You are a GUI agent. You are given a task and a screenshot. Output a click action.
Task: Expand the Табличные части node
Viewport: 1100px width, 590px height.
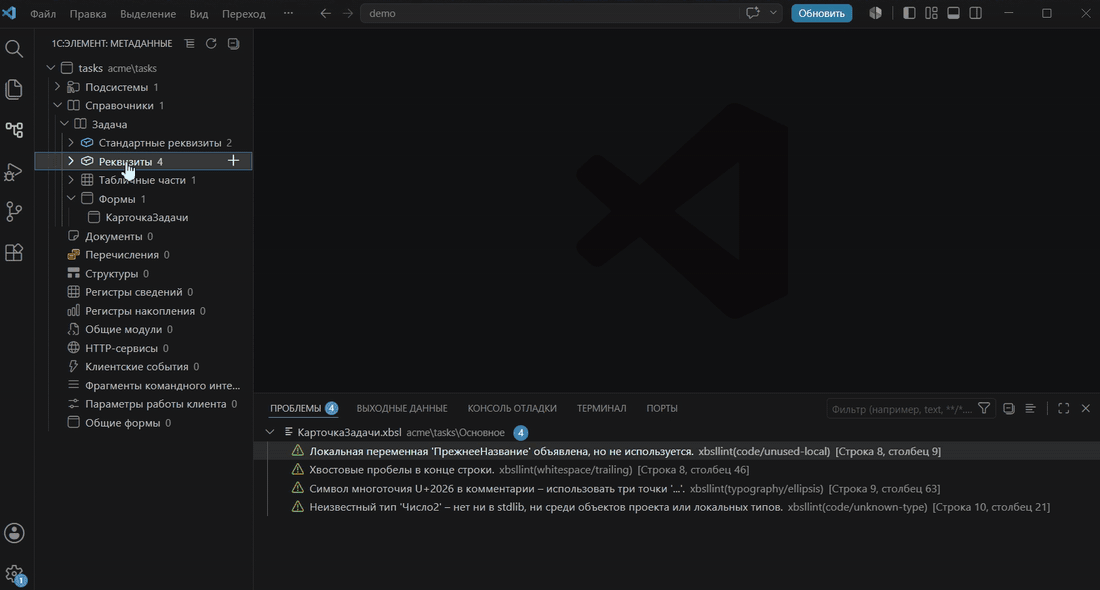click(71, 180)
